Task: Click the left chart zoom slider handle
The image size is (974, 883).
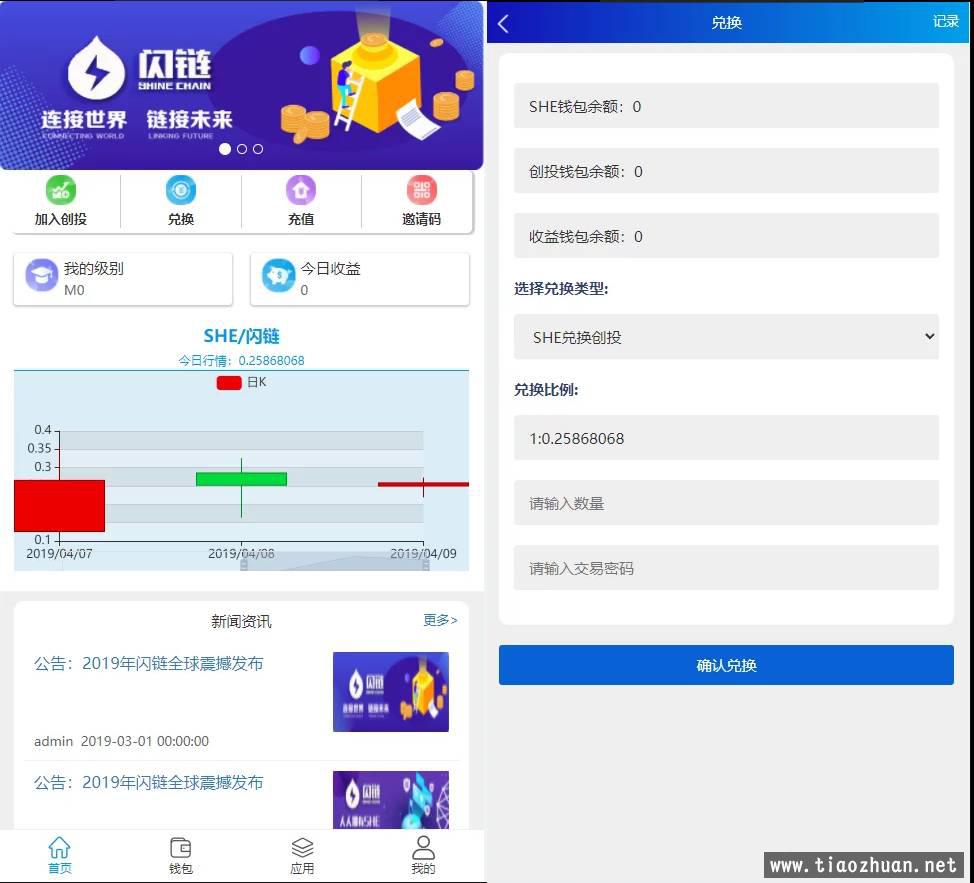Action: [x=244, y=564]
